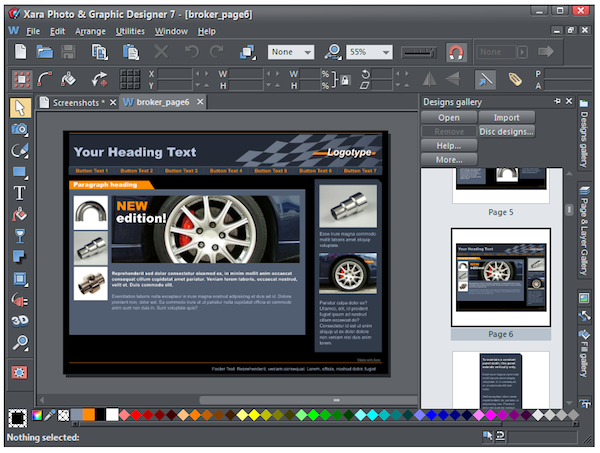Select the Selector arrow tool

point(20,108)
